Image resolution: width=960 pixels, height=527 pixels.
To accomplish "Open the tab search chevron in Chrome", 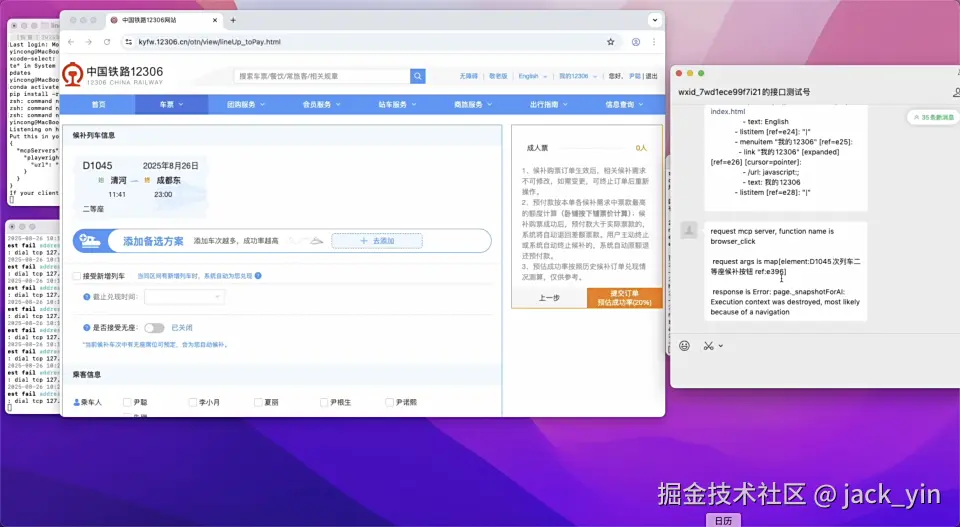I will (x=654, y=20).
